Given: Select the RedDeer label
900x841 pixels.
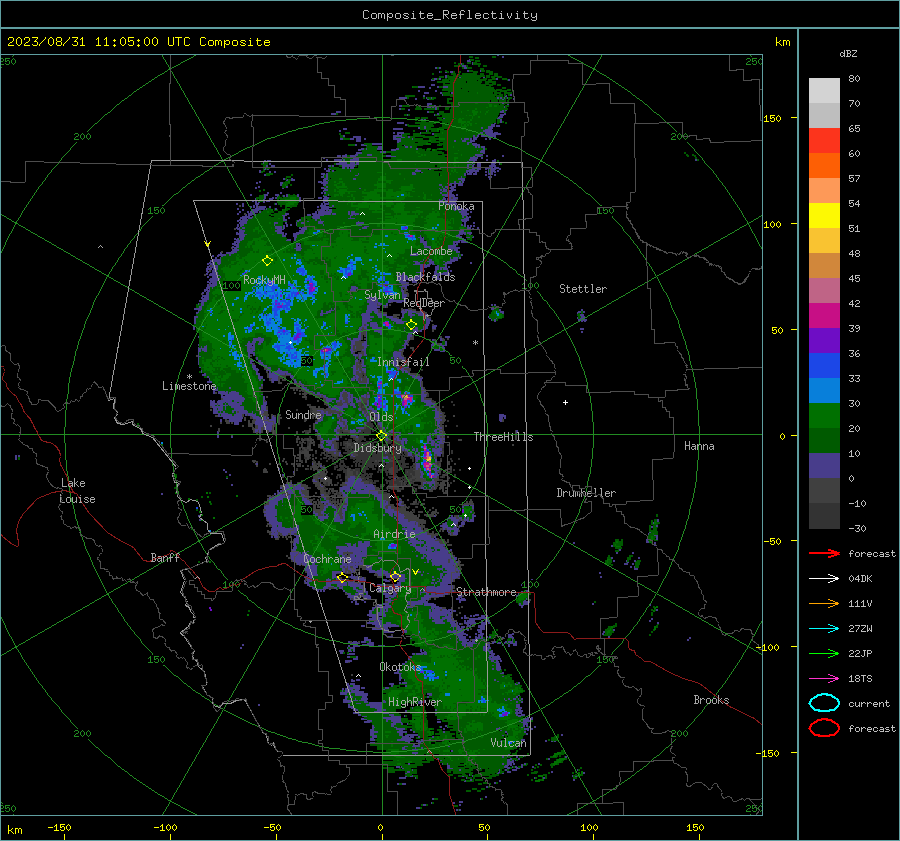Looking at the screenshot, I should pyautogui.click(x=424, y=303).
